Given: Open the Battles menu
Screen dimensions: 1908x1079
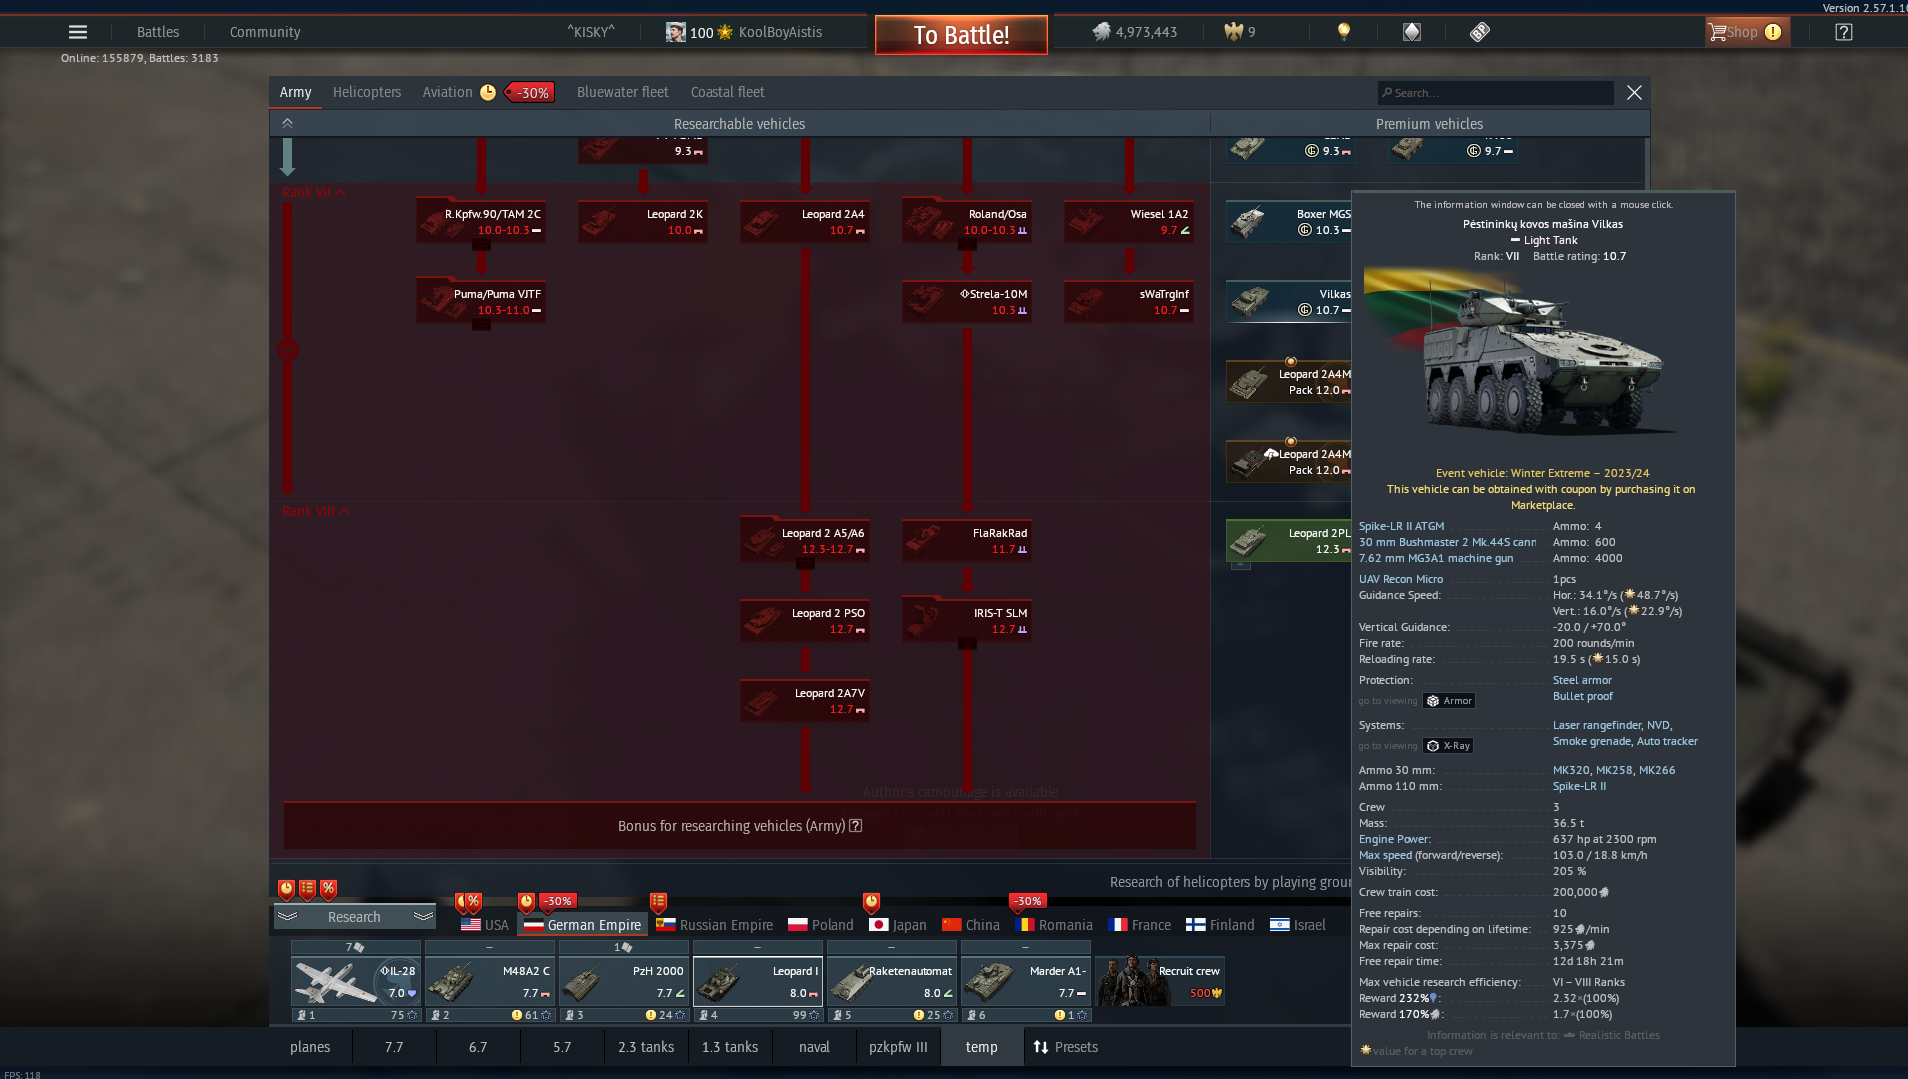Looking at the screenshot, I should pyautogui.click(x=158, y=32).
